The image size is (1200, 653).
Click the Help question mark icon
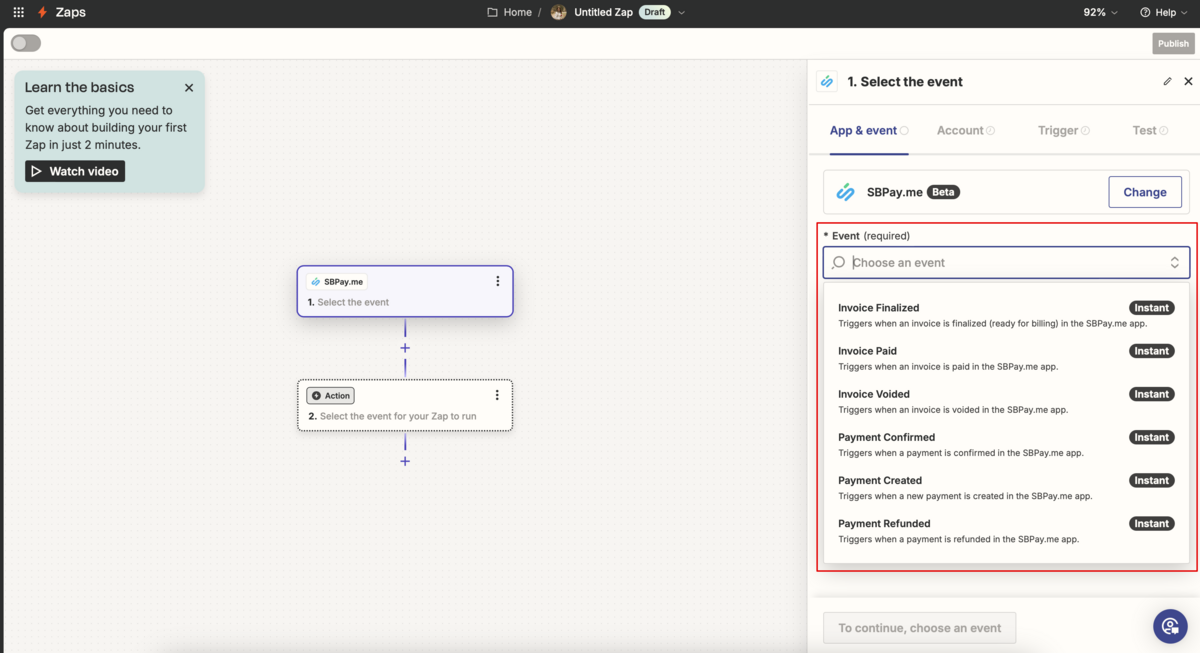click(x=1145, y=12)
